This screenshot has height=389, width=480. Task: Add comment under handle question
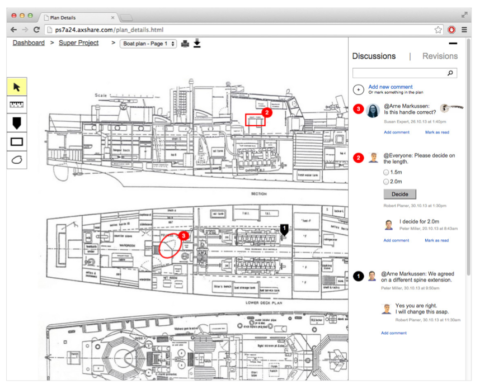(x=397, y=132)
